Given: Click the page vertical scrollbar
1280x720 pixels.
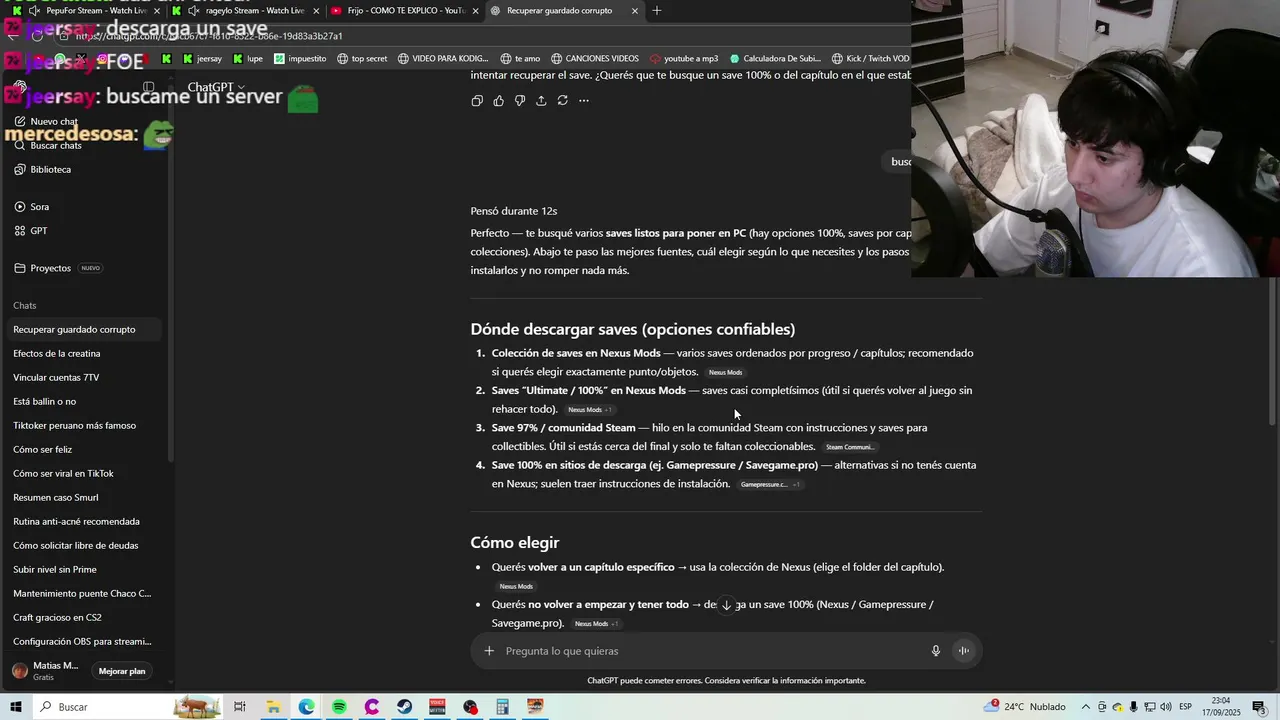Looking at the screenshot, I should (x=1274, y=350).
